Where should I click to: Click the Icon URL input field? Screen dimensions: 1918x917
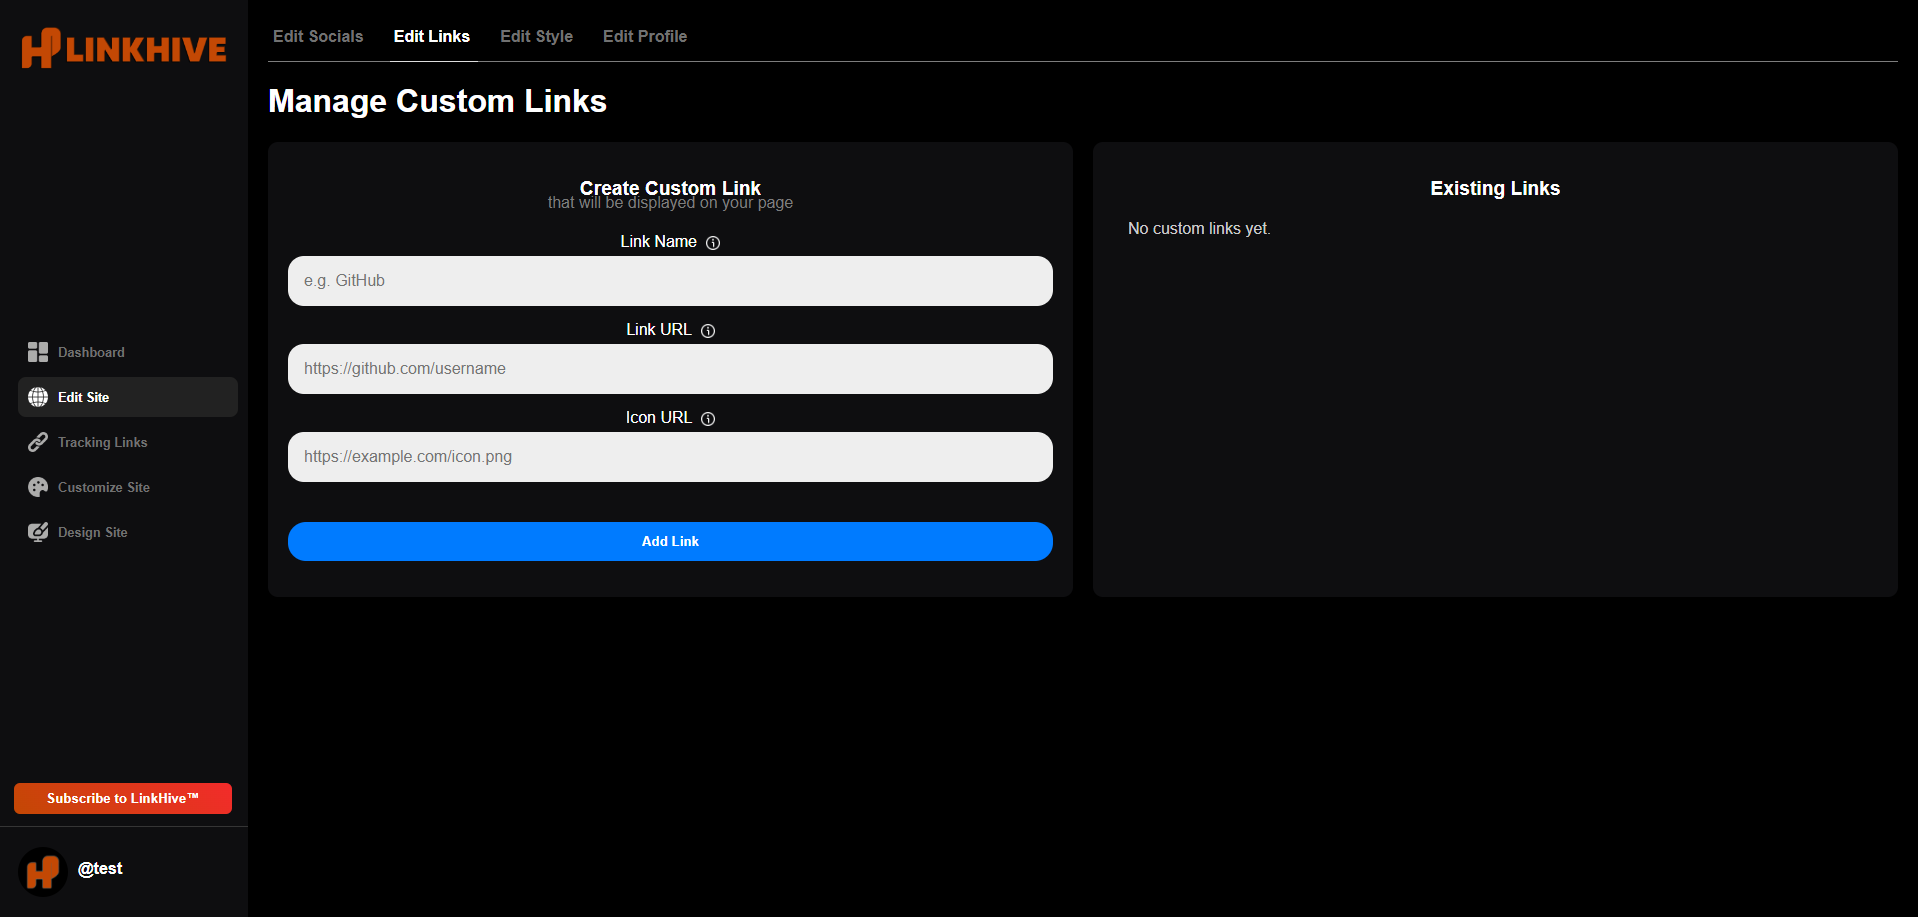click(x=670, y=457)
